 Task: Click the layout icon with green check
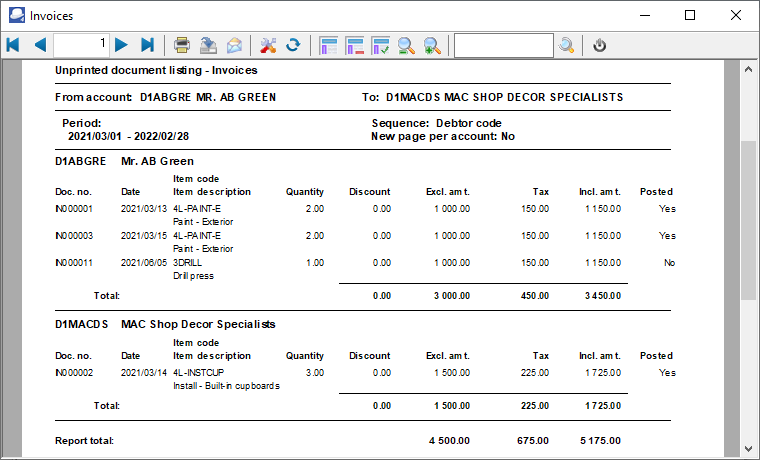click(380, 46)
